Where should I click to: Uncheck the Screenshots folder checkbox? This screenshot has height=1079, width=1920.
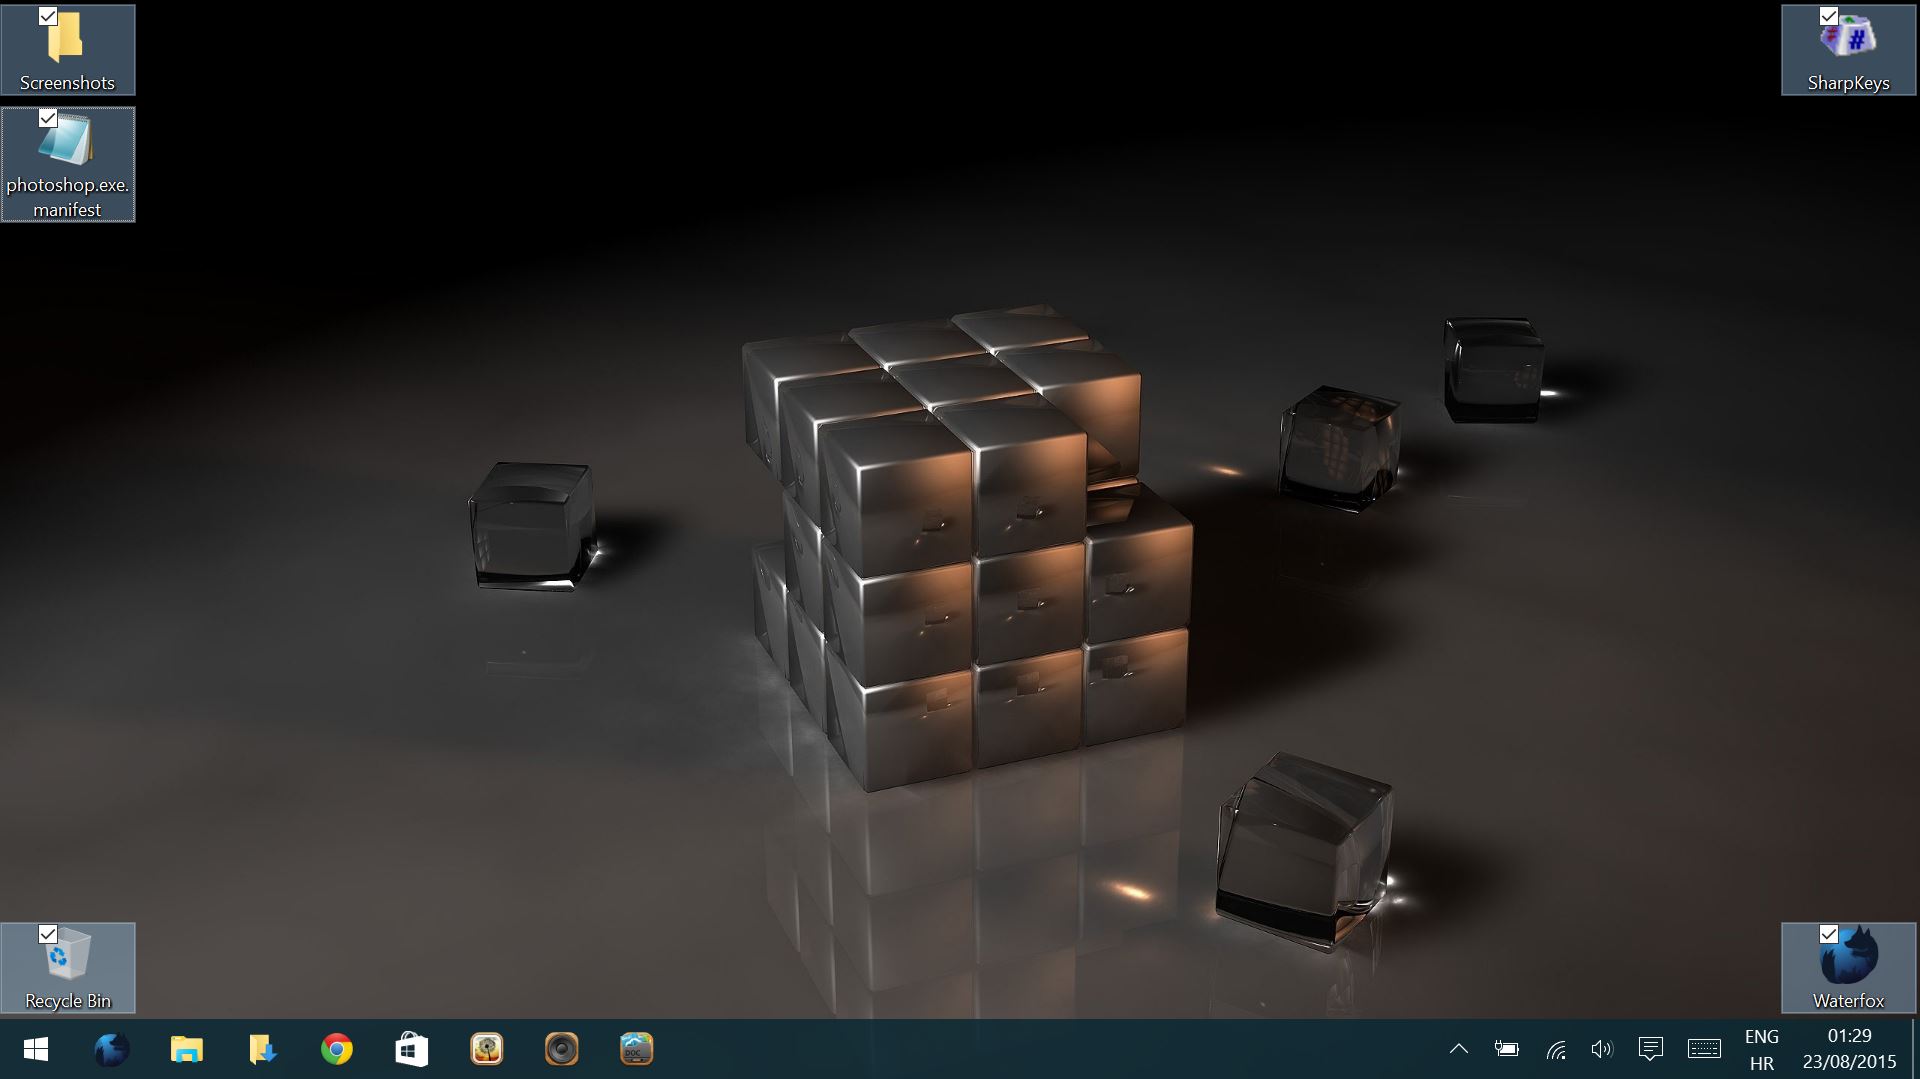pos(48,16)
